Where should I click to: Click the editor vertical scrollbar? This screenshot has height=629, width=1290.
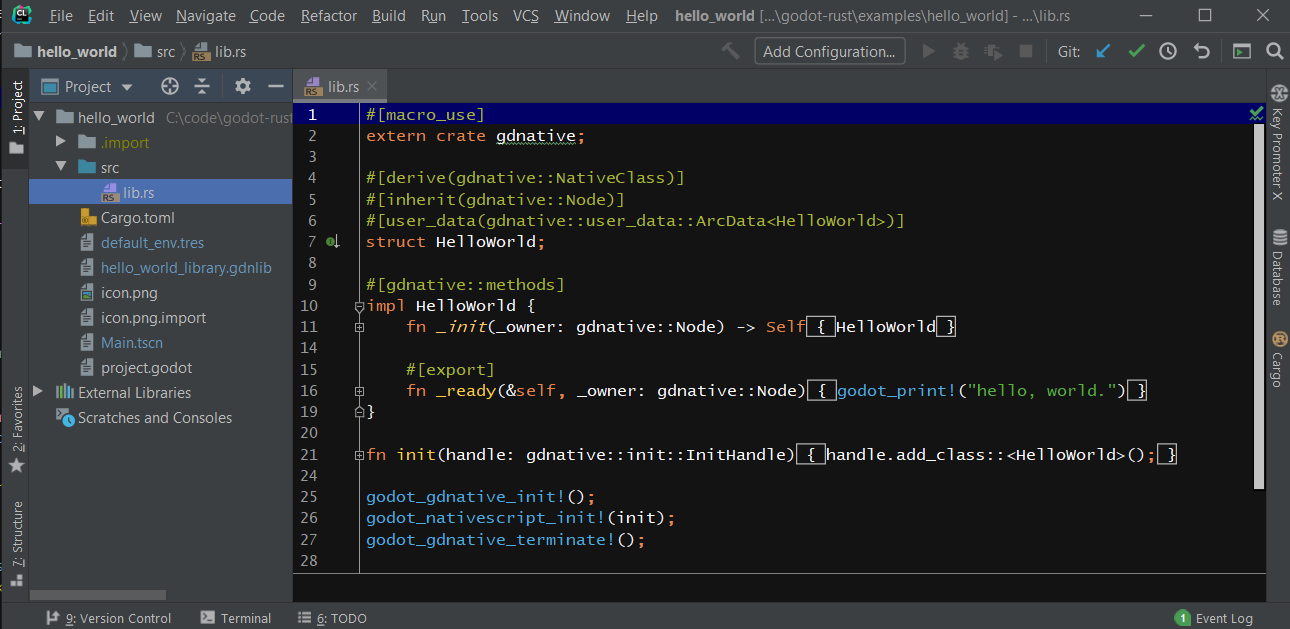pyautogui.click(x=1259, y=307)
